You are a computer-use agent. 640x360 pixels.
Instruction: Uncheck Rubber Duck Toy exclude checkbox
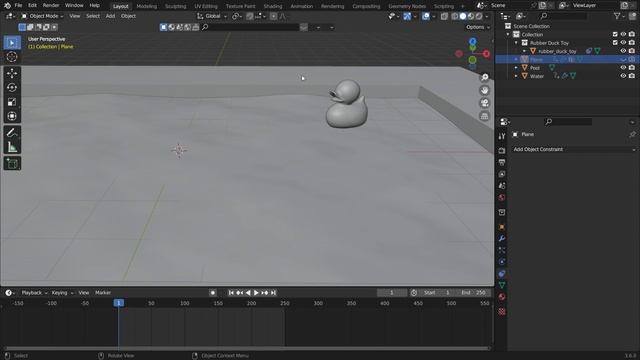click(x=615, y=42)
